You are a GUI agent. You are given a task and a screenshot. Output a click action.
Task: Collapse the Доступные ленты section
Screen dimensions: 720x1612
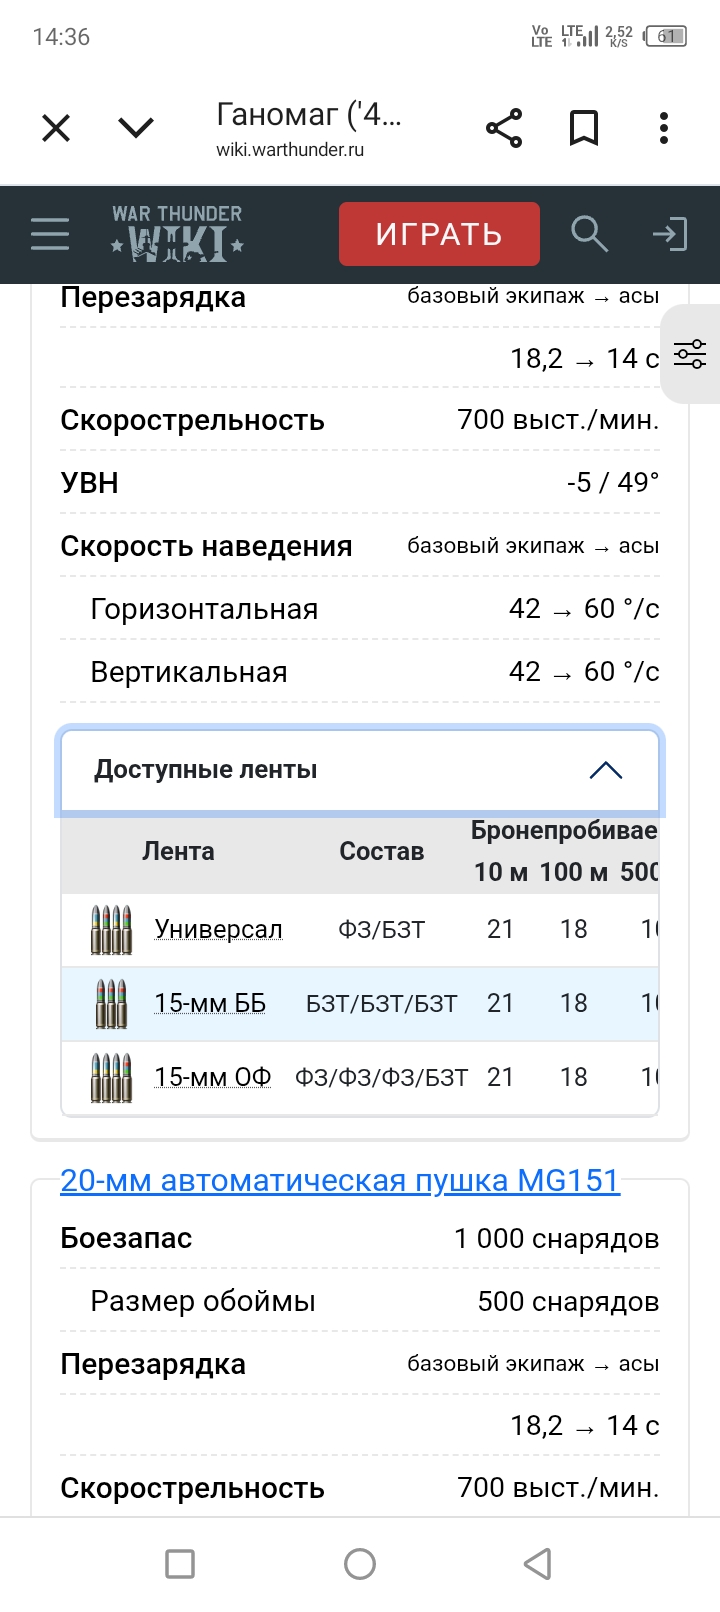(360, 770)
